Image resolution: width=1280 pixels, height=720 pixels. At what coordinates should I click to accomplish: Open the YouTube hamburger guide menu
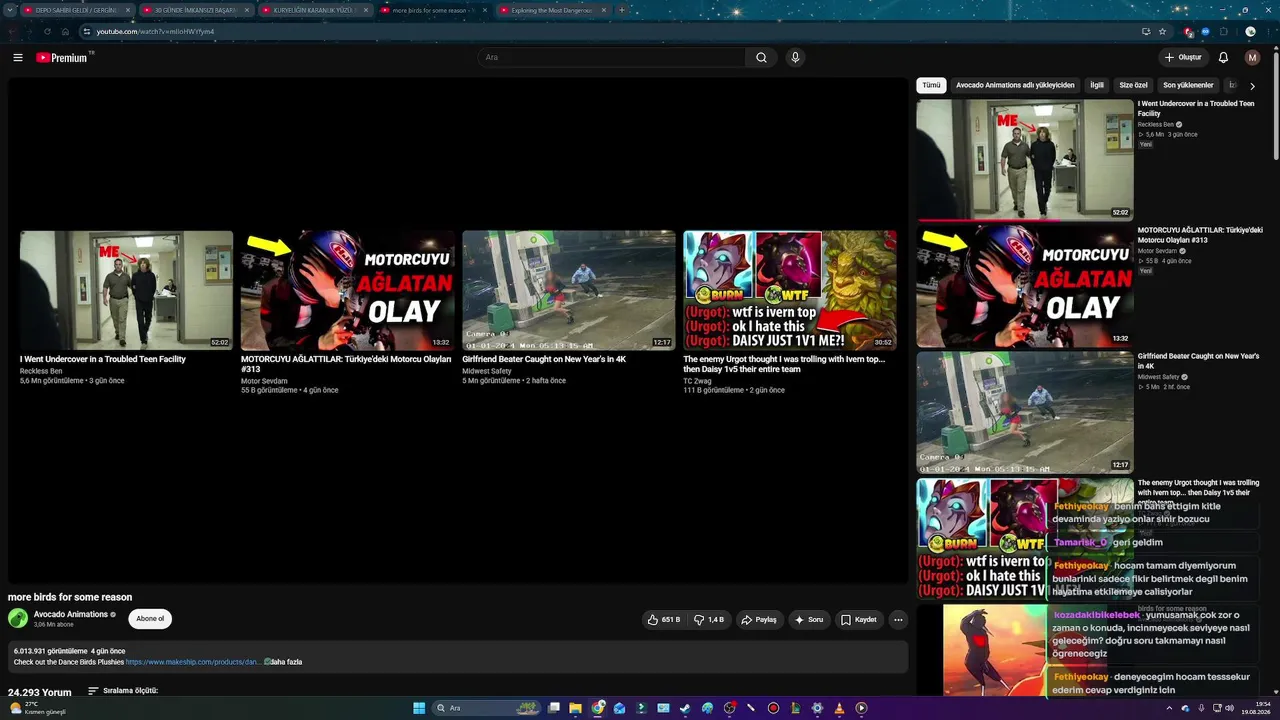pyautogui.click(x=18, y=58)
